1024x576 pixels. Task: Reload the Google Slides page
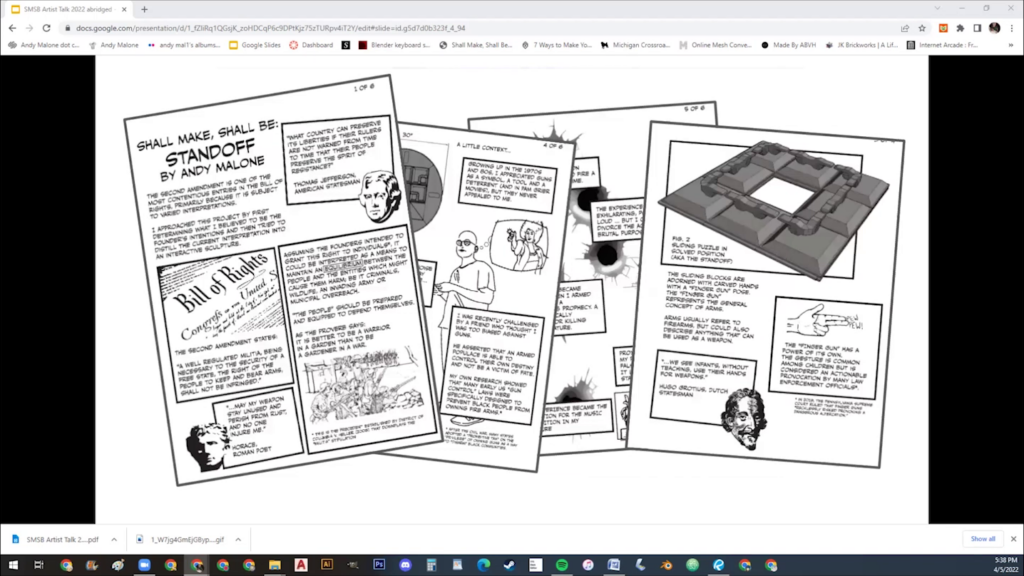click(x=46, y=28)
